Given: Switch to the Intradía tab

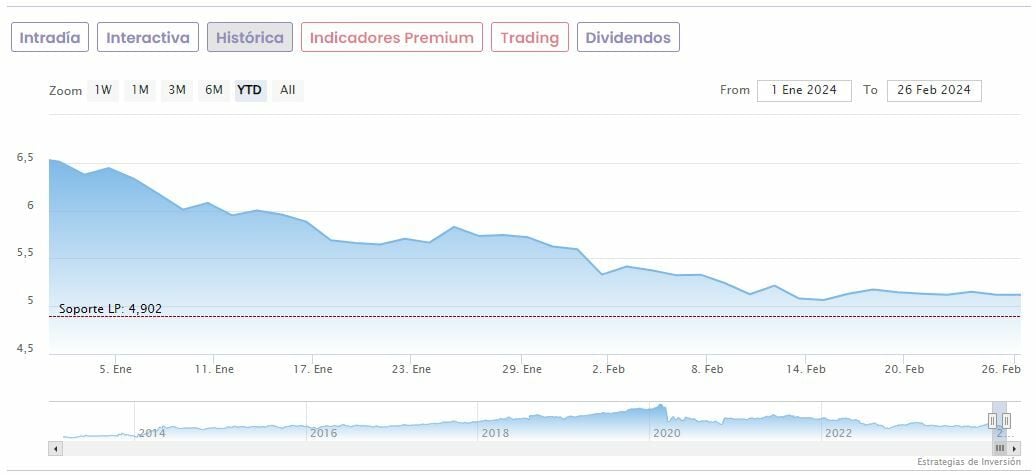Looking at the screenshot, I should point(50,38).
